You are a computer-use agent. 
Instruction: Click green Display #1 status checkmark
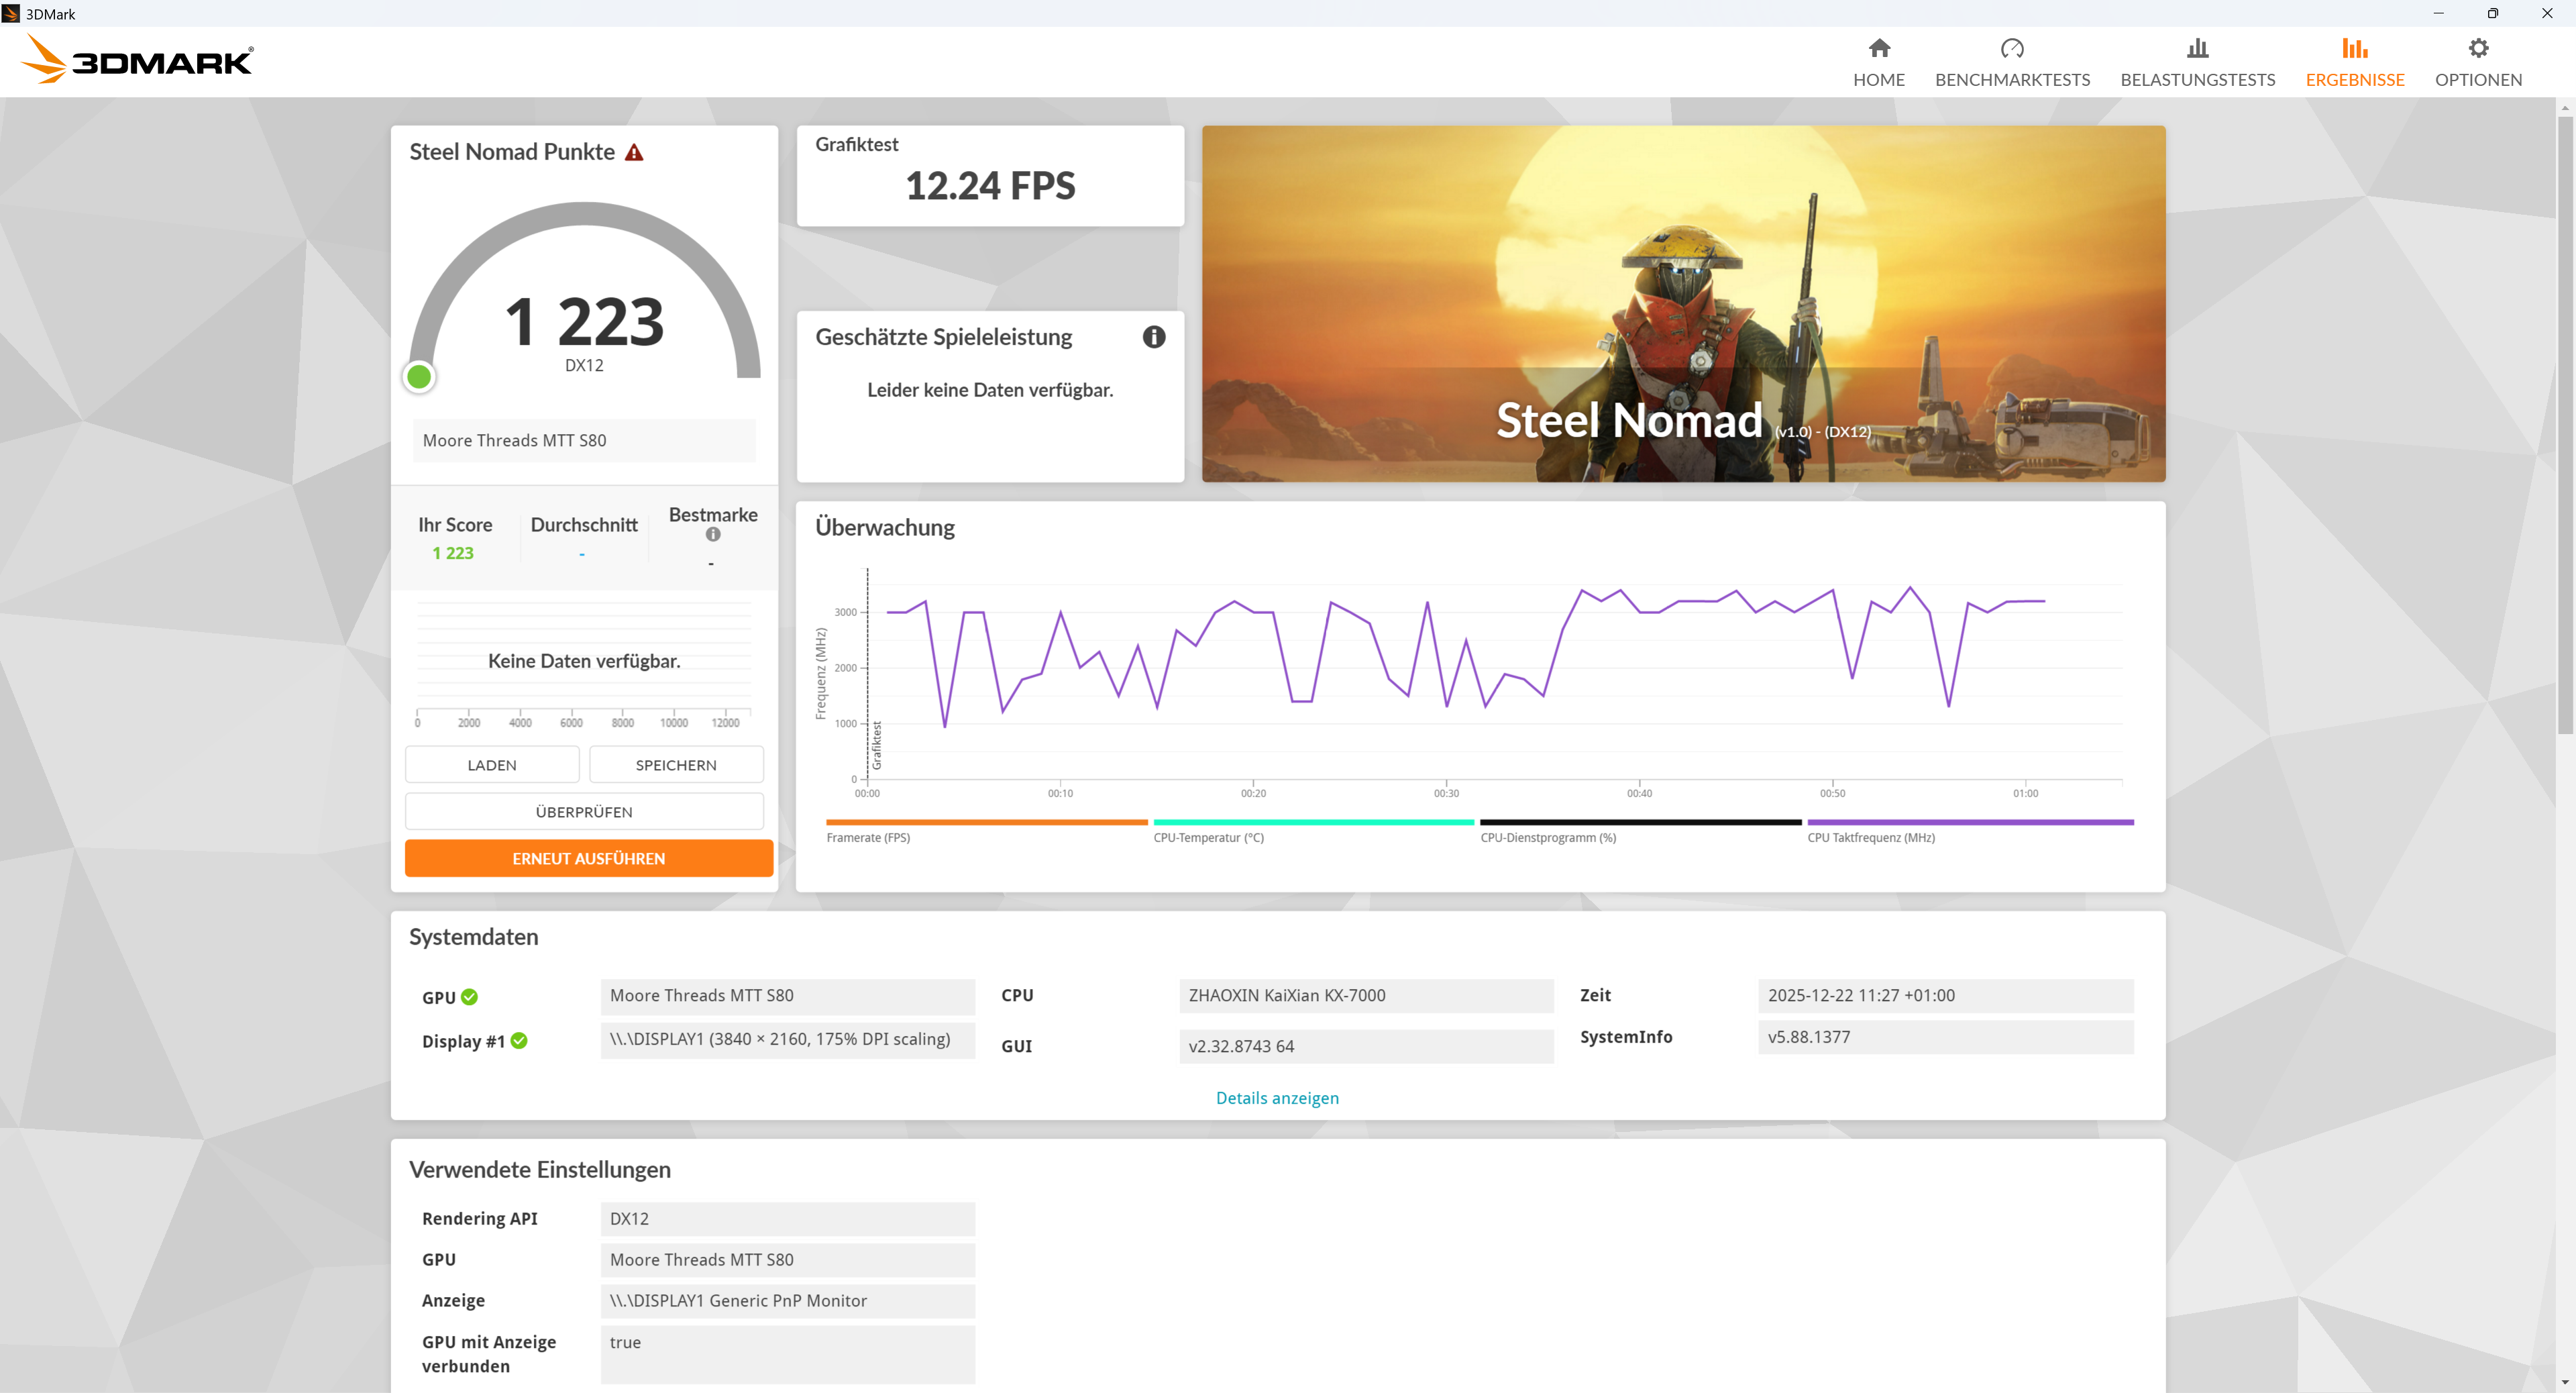click(518, 1041)
